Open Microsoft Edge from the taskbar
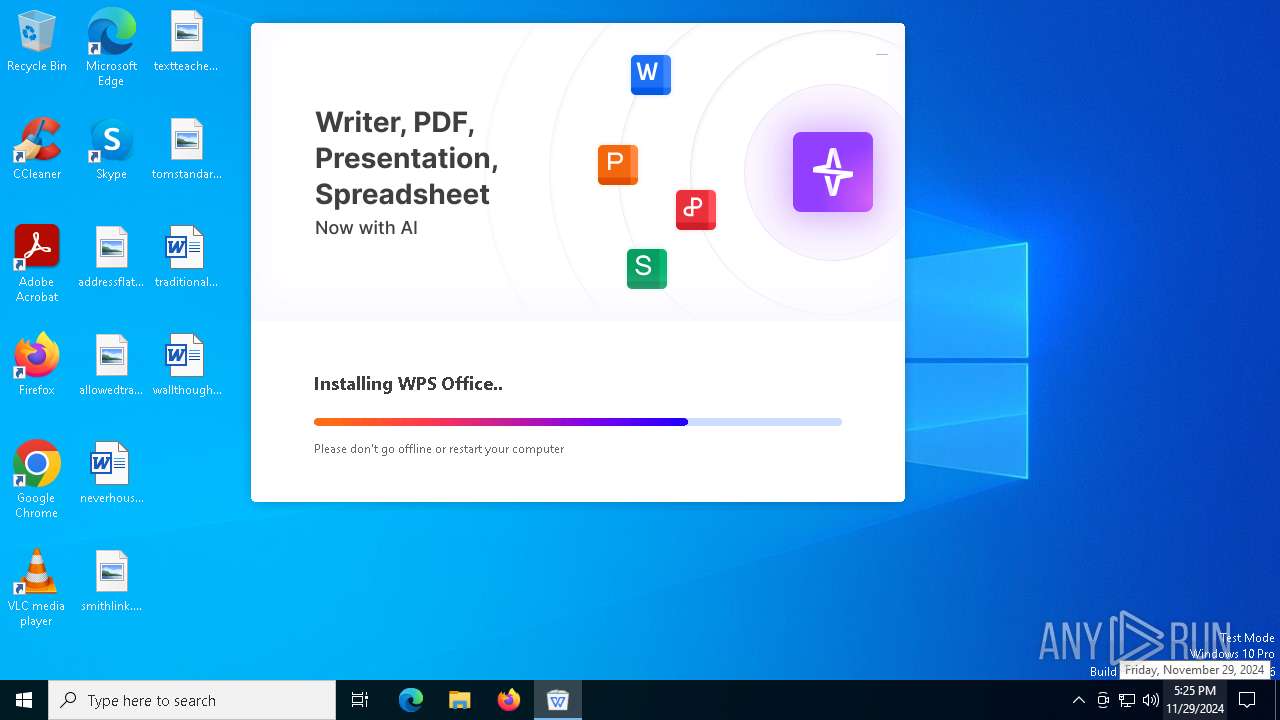The height and width of the screenshot is (720, 1280). tap(410, 700)
